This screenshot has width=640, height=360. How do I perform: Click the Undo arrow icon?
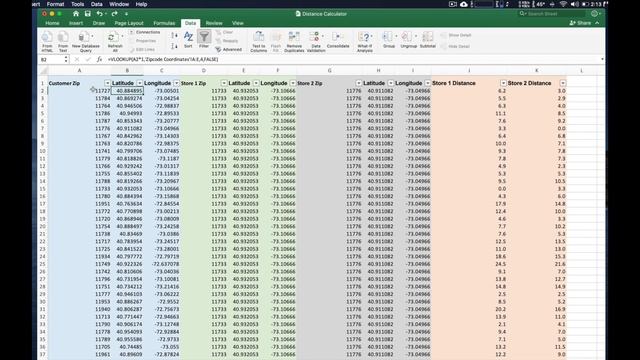pyautogui.click(x=99, y=13)
